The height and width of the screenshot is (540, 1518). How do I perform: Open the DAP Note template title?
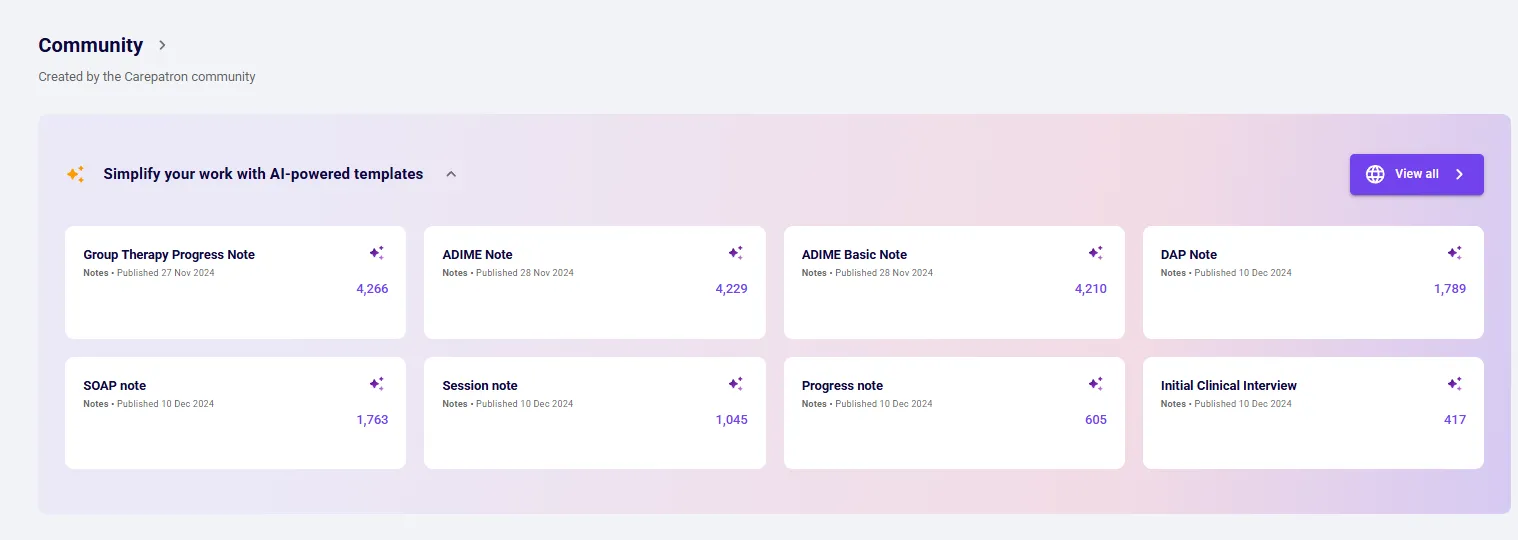[1188, 255]
